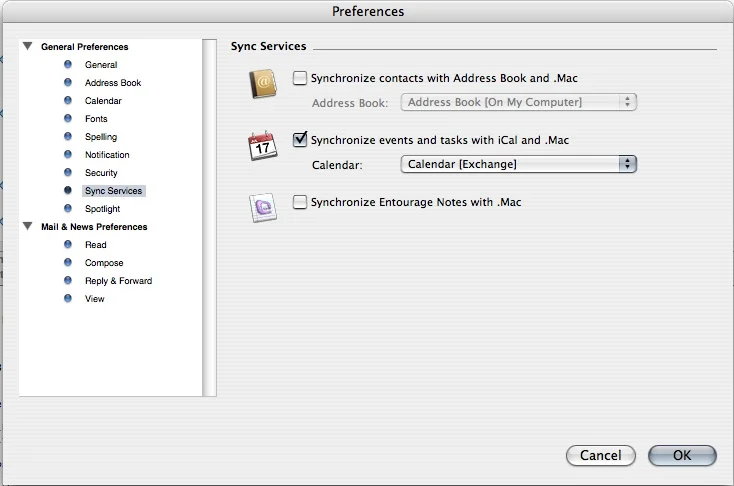
Task: Open the Reply & Forward preferences
Action: pyautogui.click(x=118, y=281)
